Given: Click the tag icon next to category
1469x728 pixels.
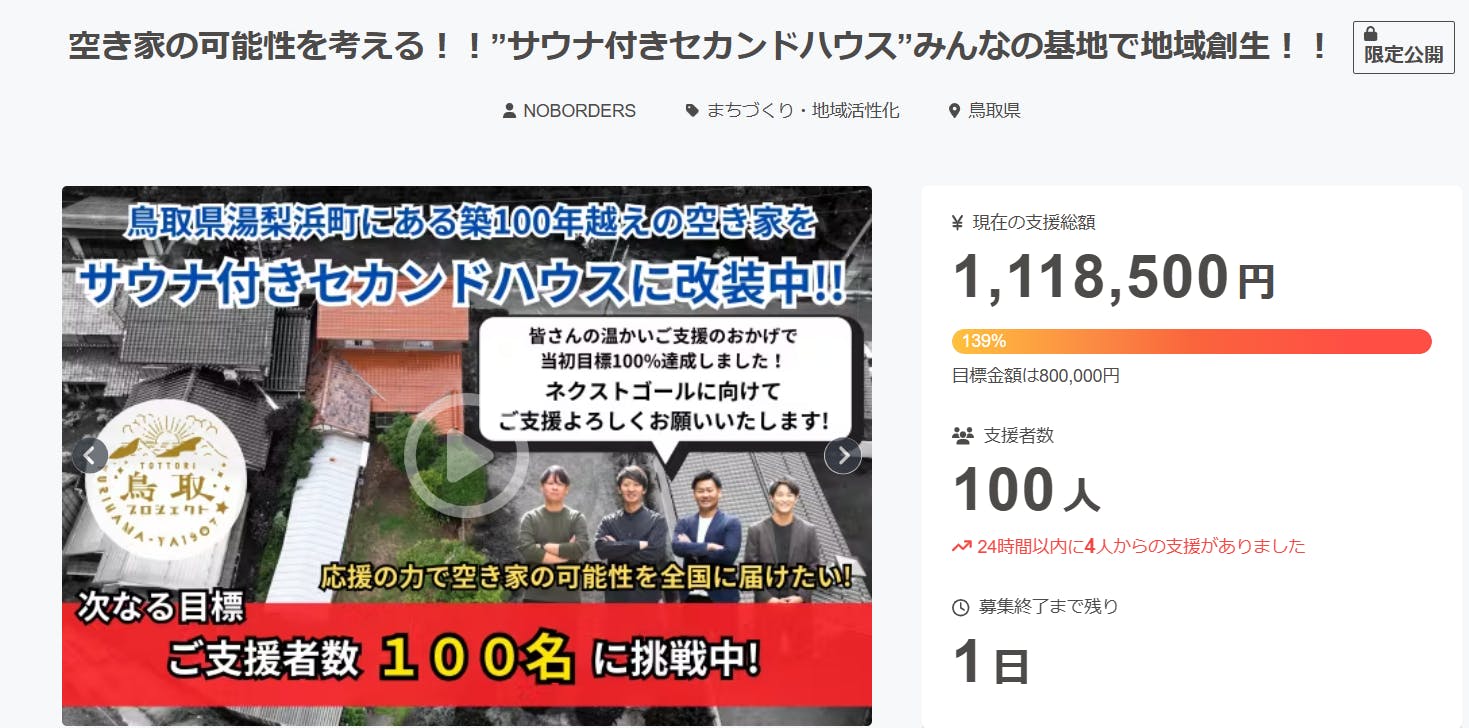Looking at the screenshot, I should click(692, 111).
